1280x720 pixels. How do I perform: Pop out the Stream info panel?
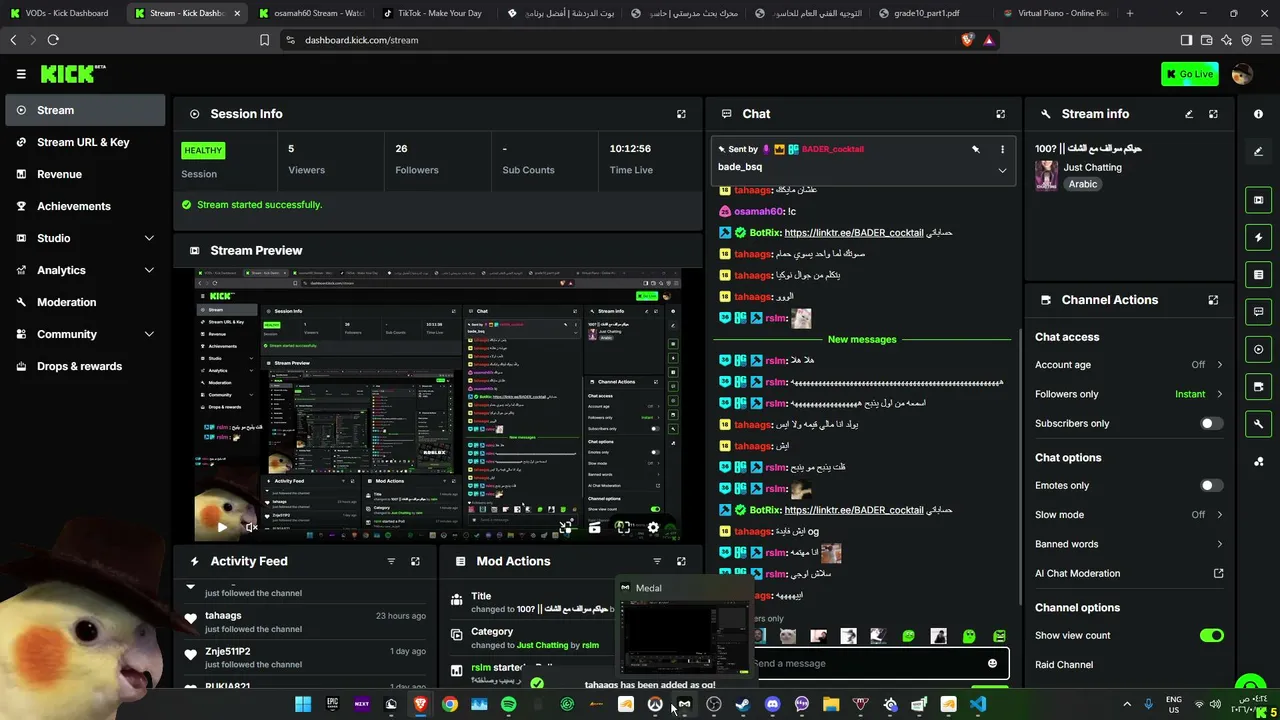1213,114
